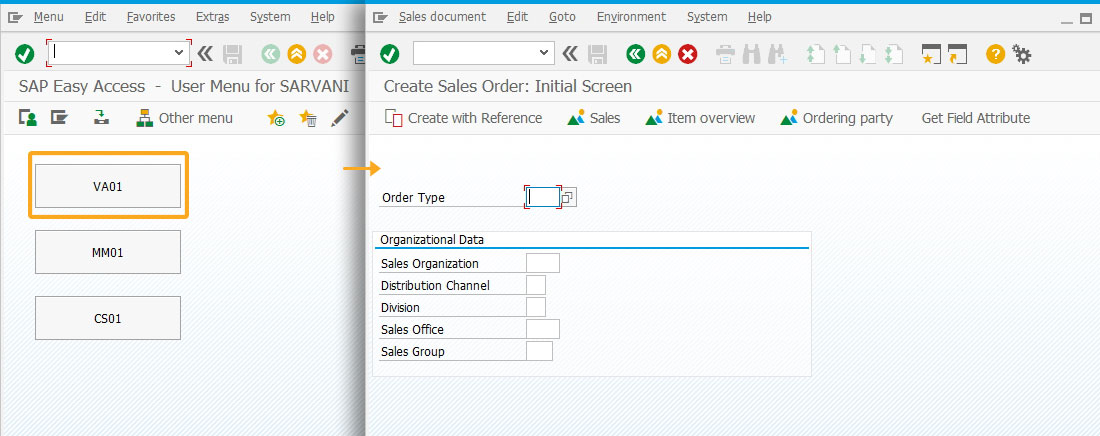The image size is (1100, 436).
Task: Click the download icon next to SAP menu icon
Action: tap(102, 118)
